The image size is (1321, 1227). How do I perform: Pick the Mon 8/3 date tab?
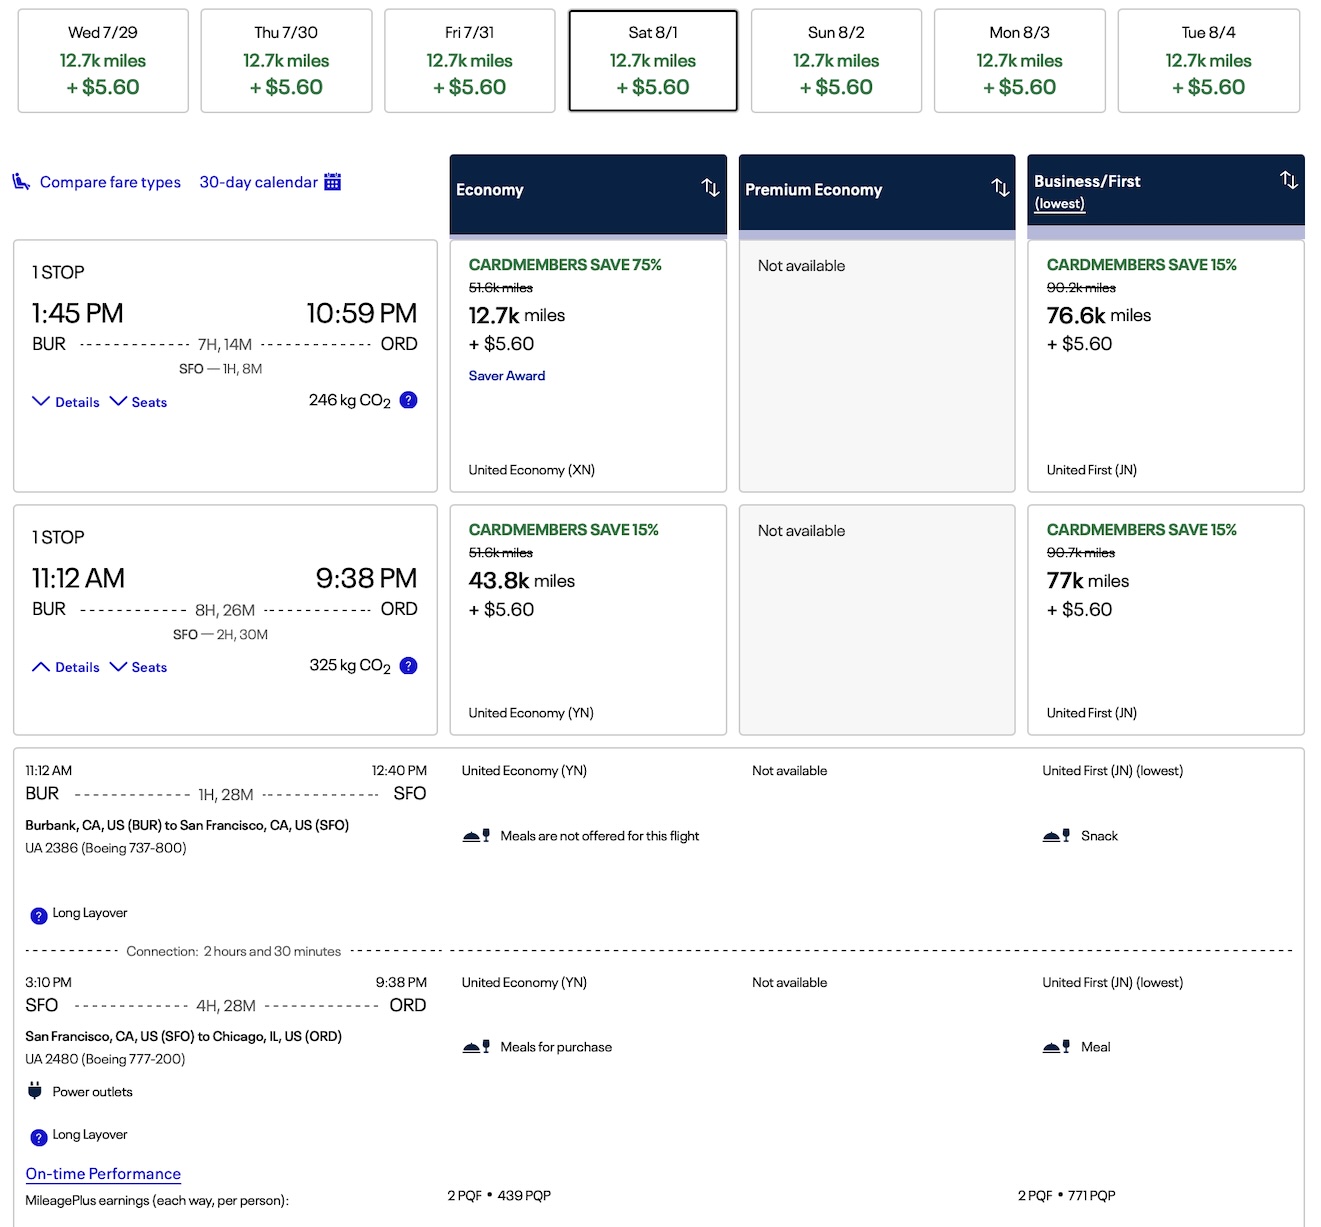point(1020,61)
